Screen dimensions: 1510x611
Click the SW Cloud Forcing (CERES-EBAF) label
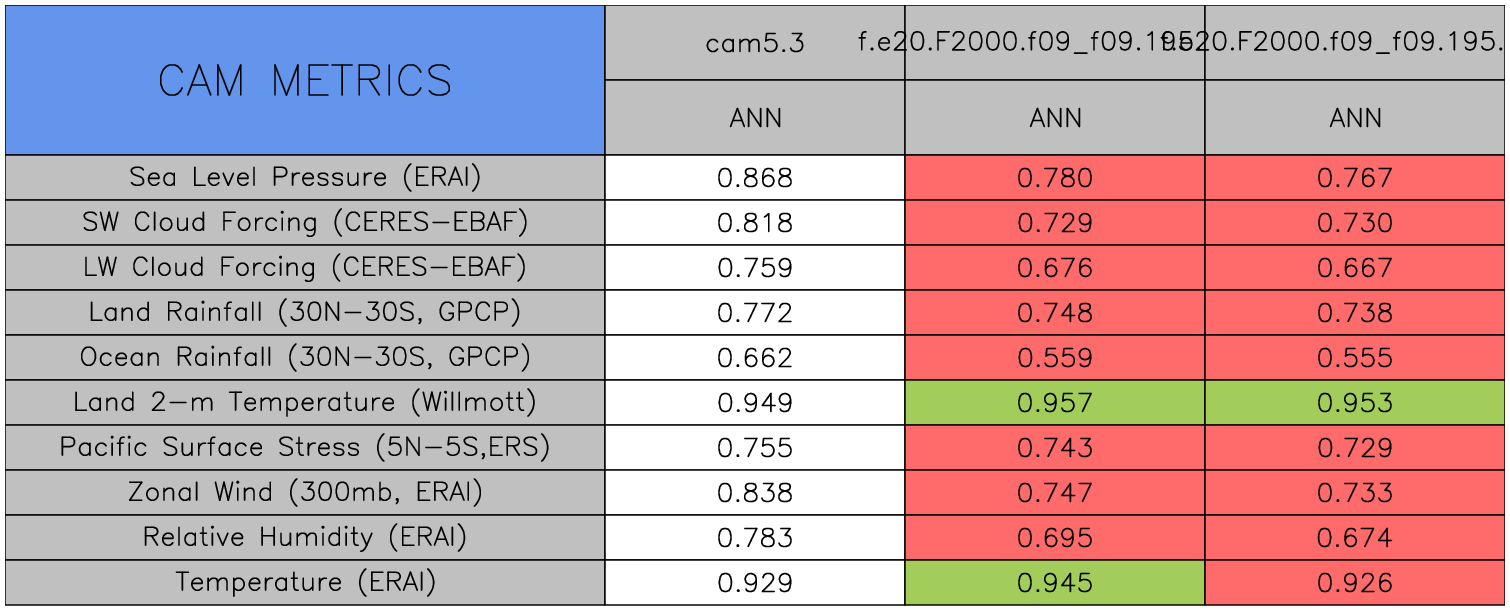click(x=305, y=222)
